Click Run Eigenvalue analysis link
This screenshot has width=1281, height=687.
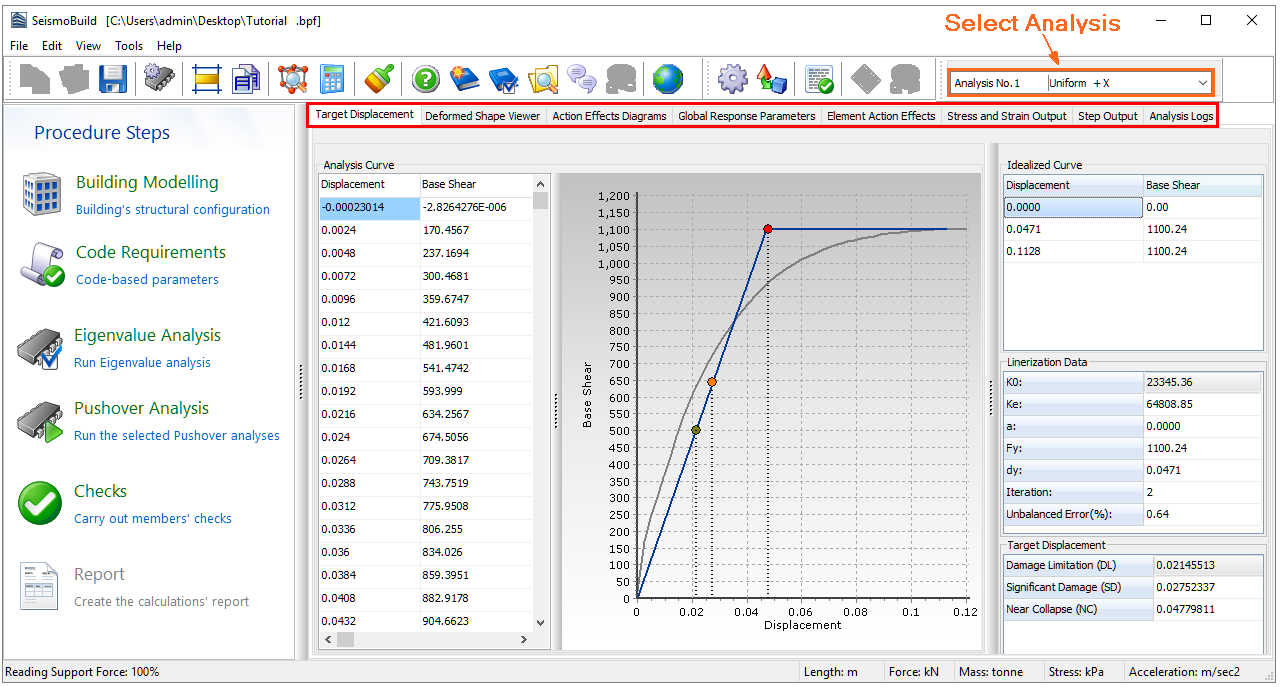tap(142, 363)
